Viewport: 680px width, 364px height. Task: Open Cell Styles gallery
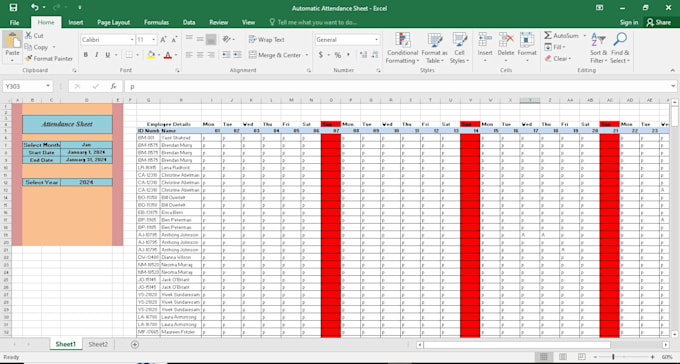tap(460, 48)
